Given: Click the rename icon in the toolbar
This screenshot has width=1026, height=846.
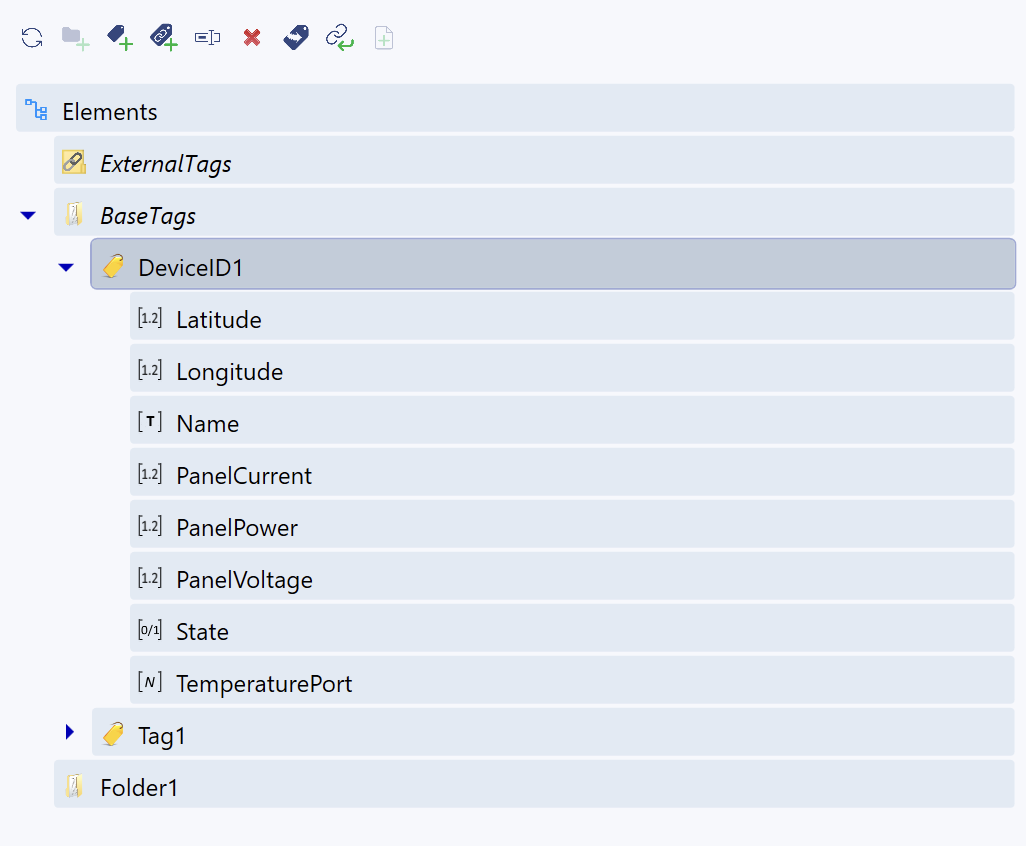Looking at the screenshot, I should tap(208, 38).
